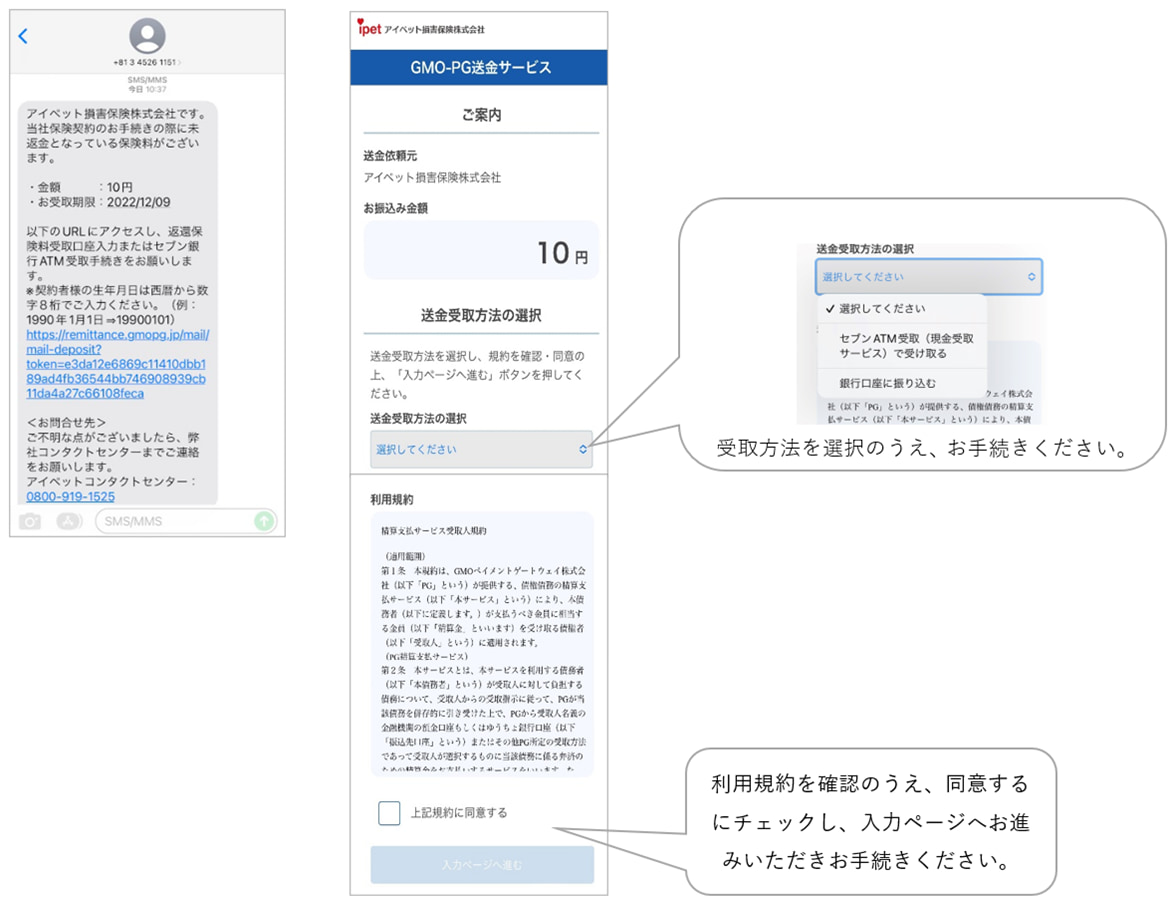Call the 0800-919-1525 contact center link

73,496
